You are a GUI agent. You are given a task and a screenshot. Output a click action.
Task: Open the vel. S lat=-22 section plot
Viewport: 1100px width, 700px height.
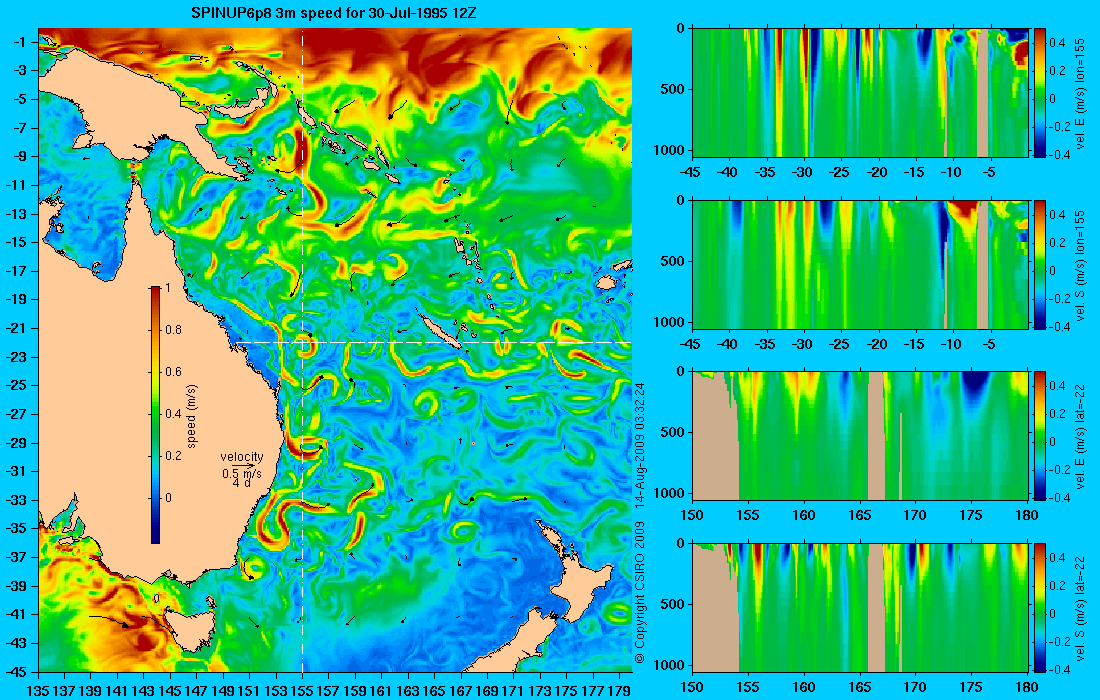859,607
